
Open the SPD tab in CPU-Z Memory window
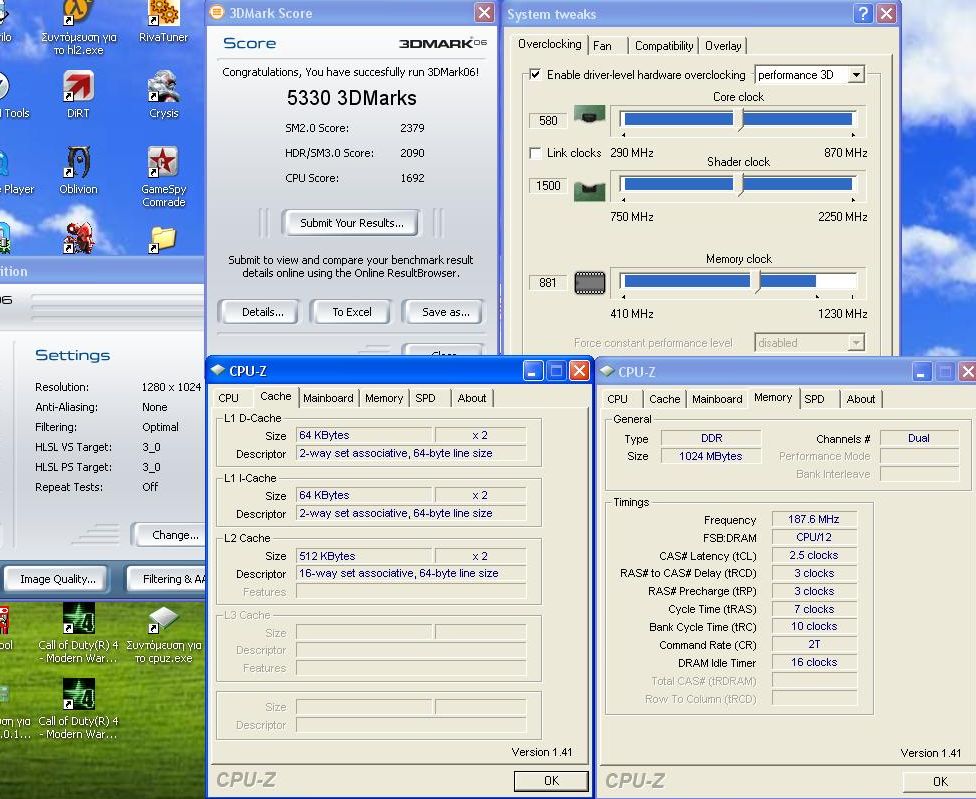click(x=814, y=399)
